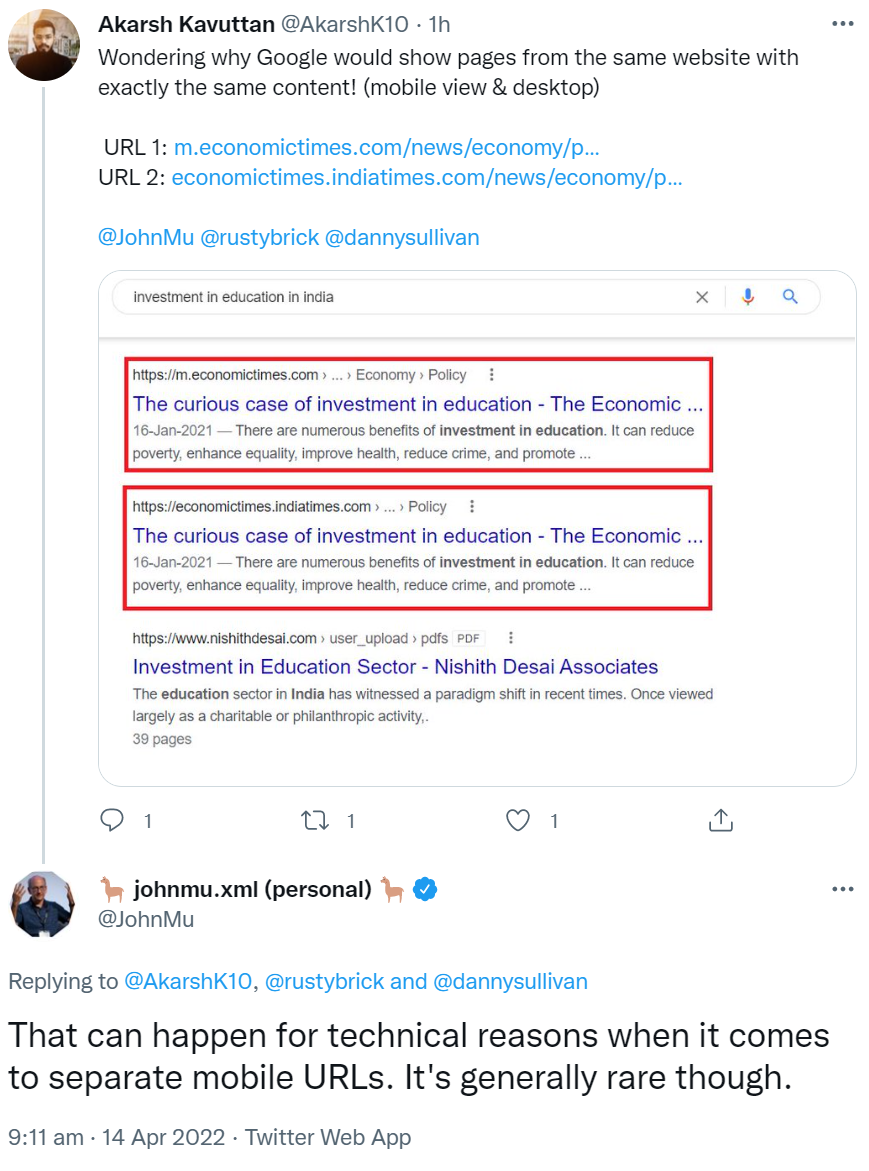
Task: Clear the search box with X icon
Action: pos(702,297)
